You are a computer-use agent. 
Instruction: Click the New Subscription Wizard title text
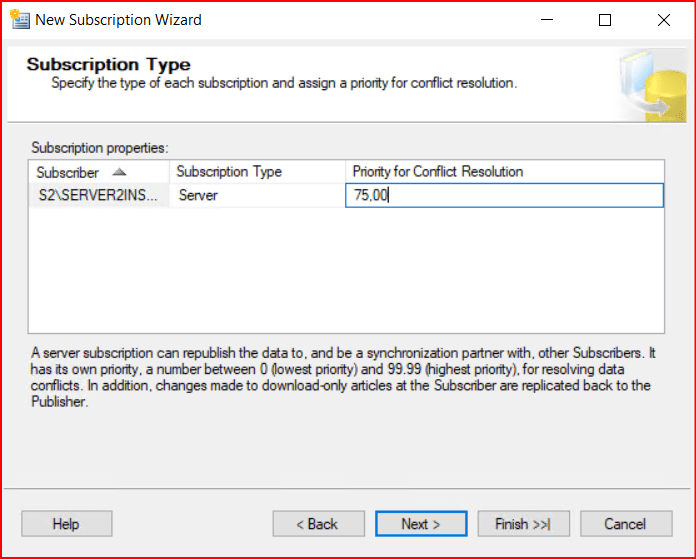pyautogui.click(x=119, y=20)
